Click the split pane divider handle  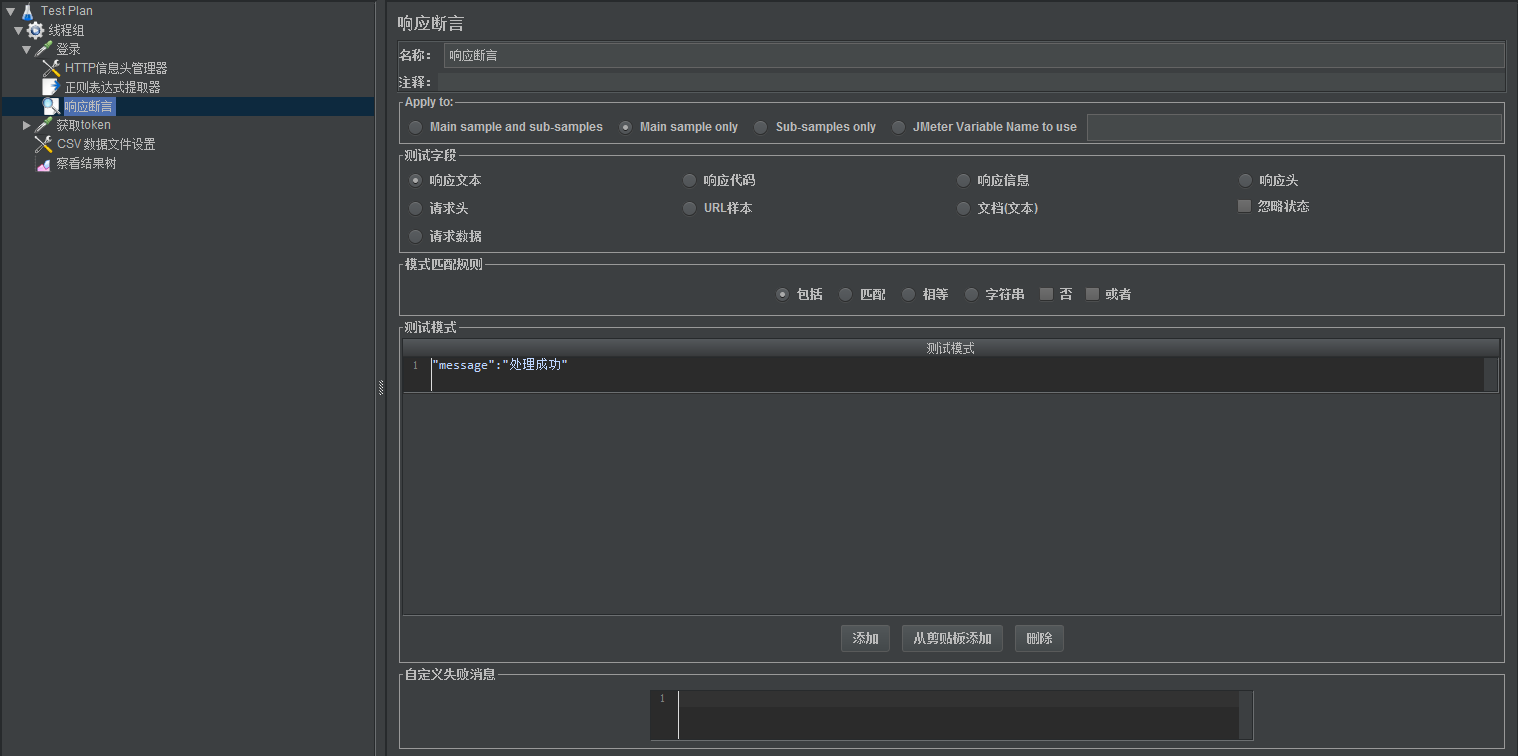(x=381, y=390)
